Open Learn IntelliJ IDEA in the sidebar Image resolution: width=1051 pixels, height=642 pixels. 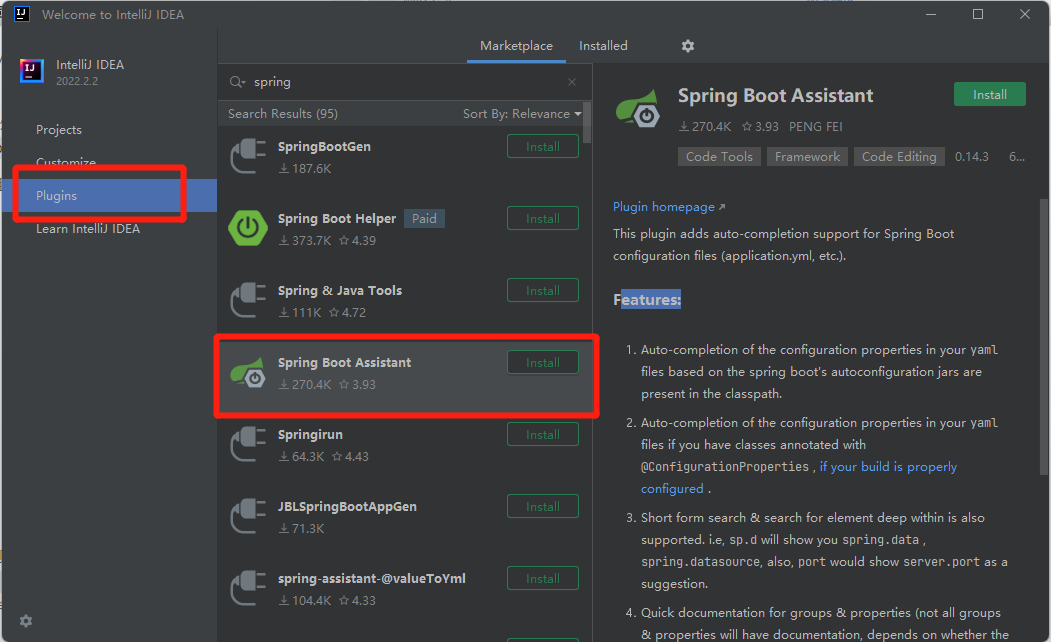tap(88, 229)
